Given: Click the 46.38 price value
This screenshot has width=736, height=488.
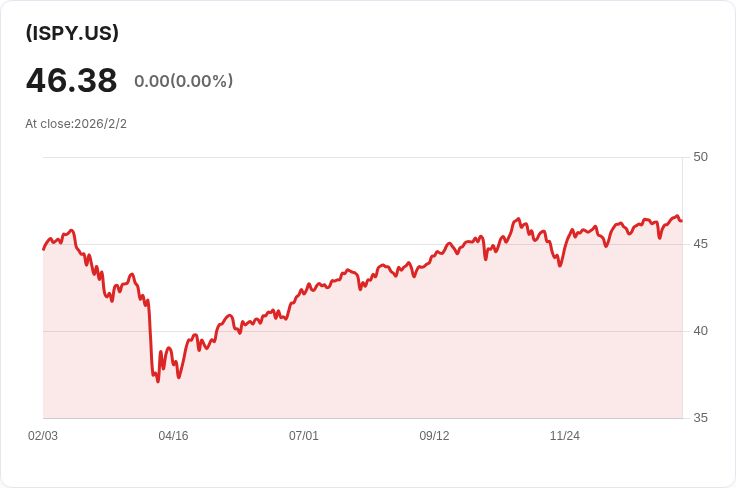Looking at the screenshot, I should click(x=71, y=80).
